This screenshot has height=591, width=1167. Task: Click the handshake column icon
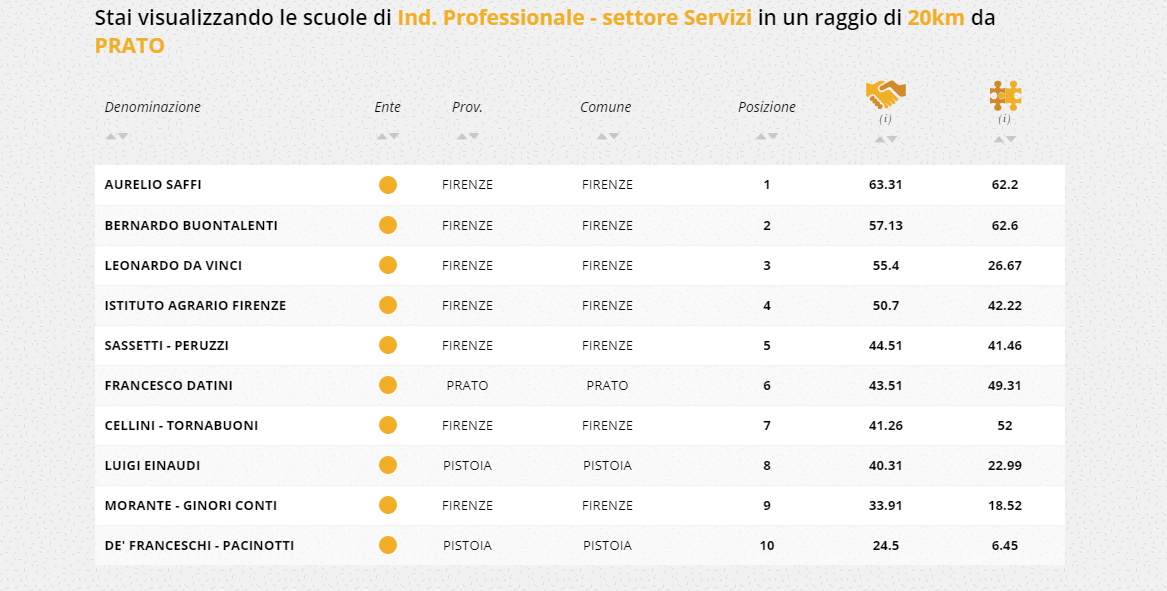tap(885, 95)
